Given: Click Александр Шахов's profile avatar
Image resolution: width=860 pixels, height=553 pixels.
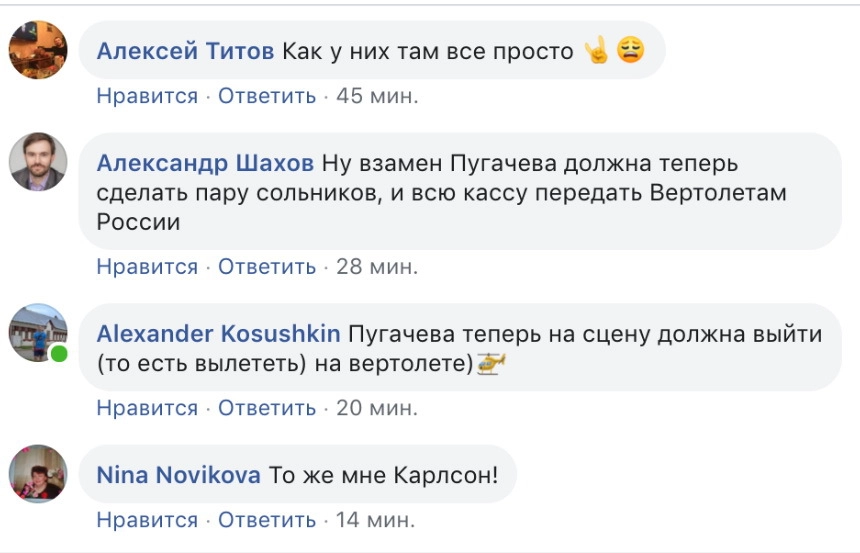Looking at the screenshot, I should tap(38, 161).
